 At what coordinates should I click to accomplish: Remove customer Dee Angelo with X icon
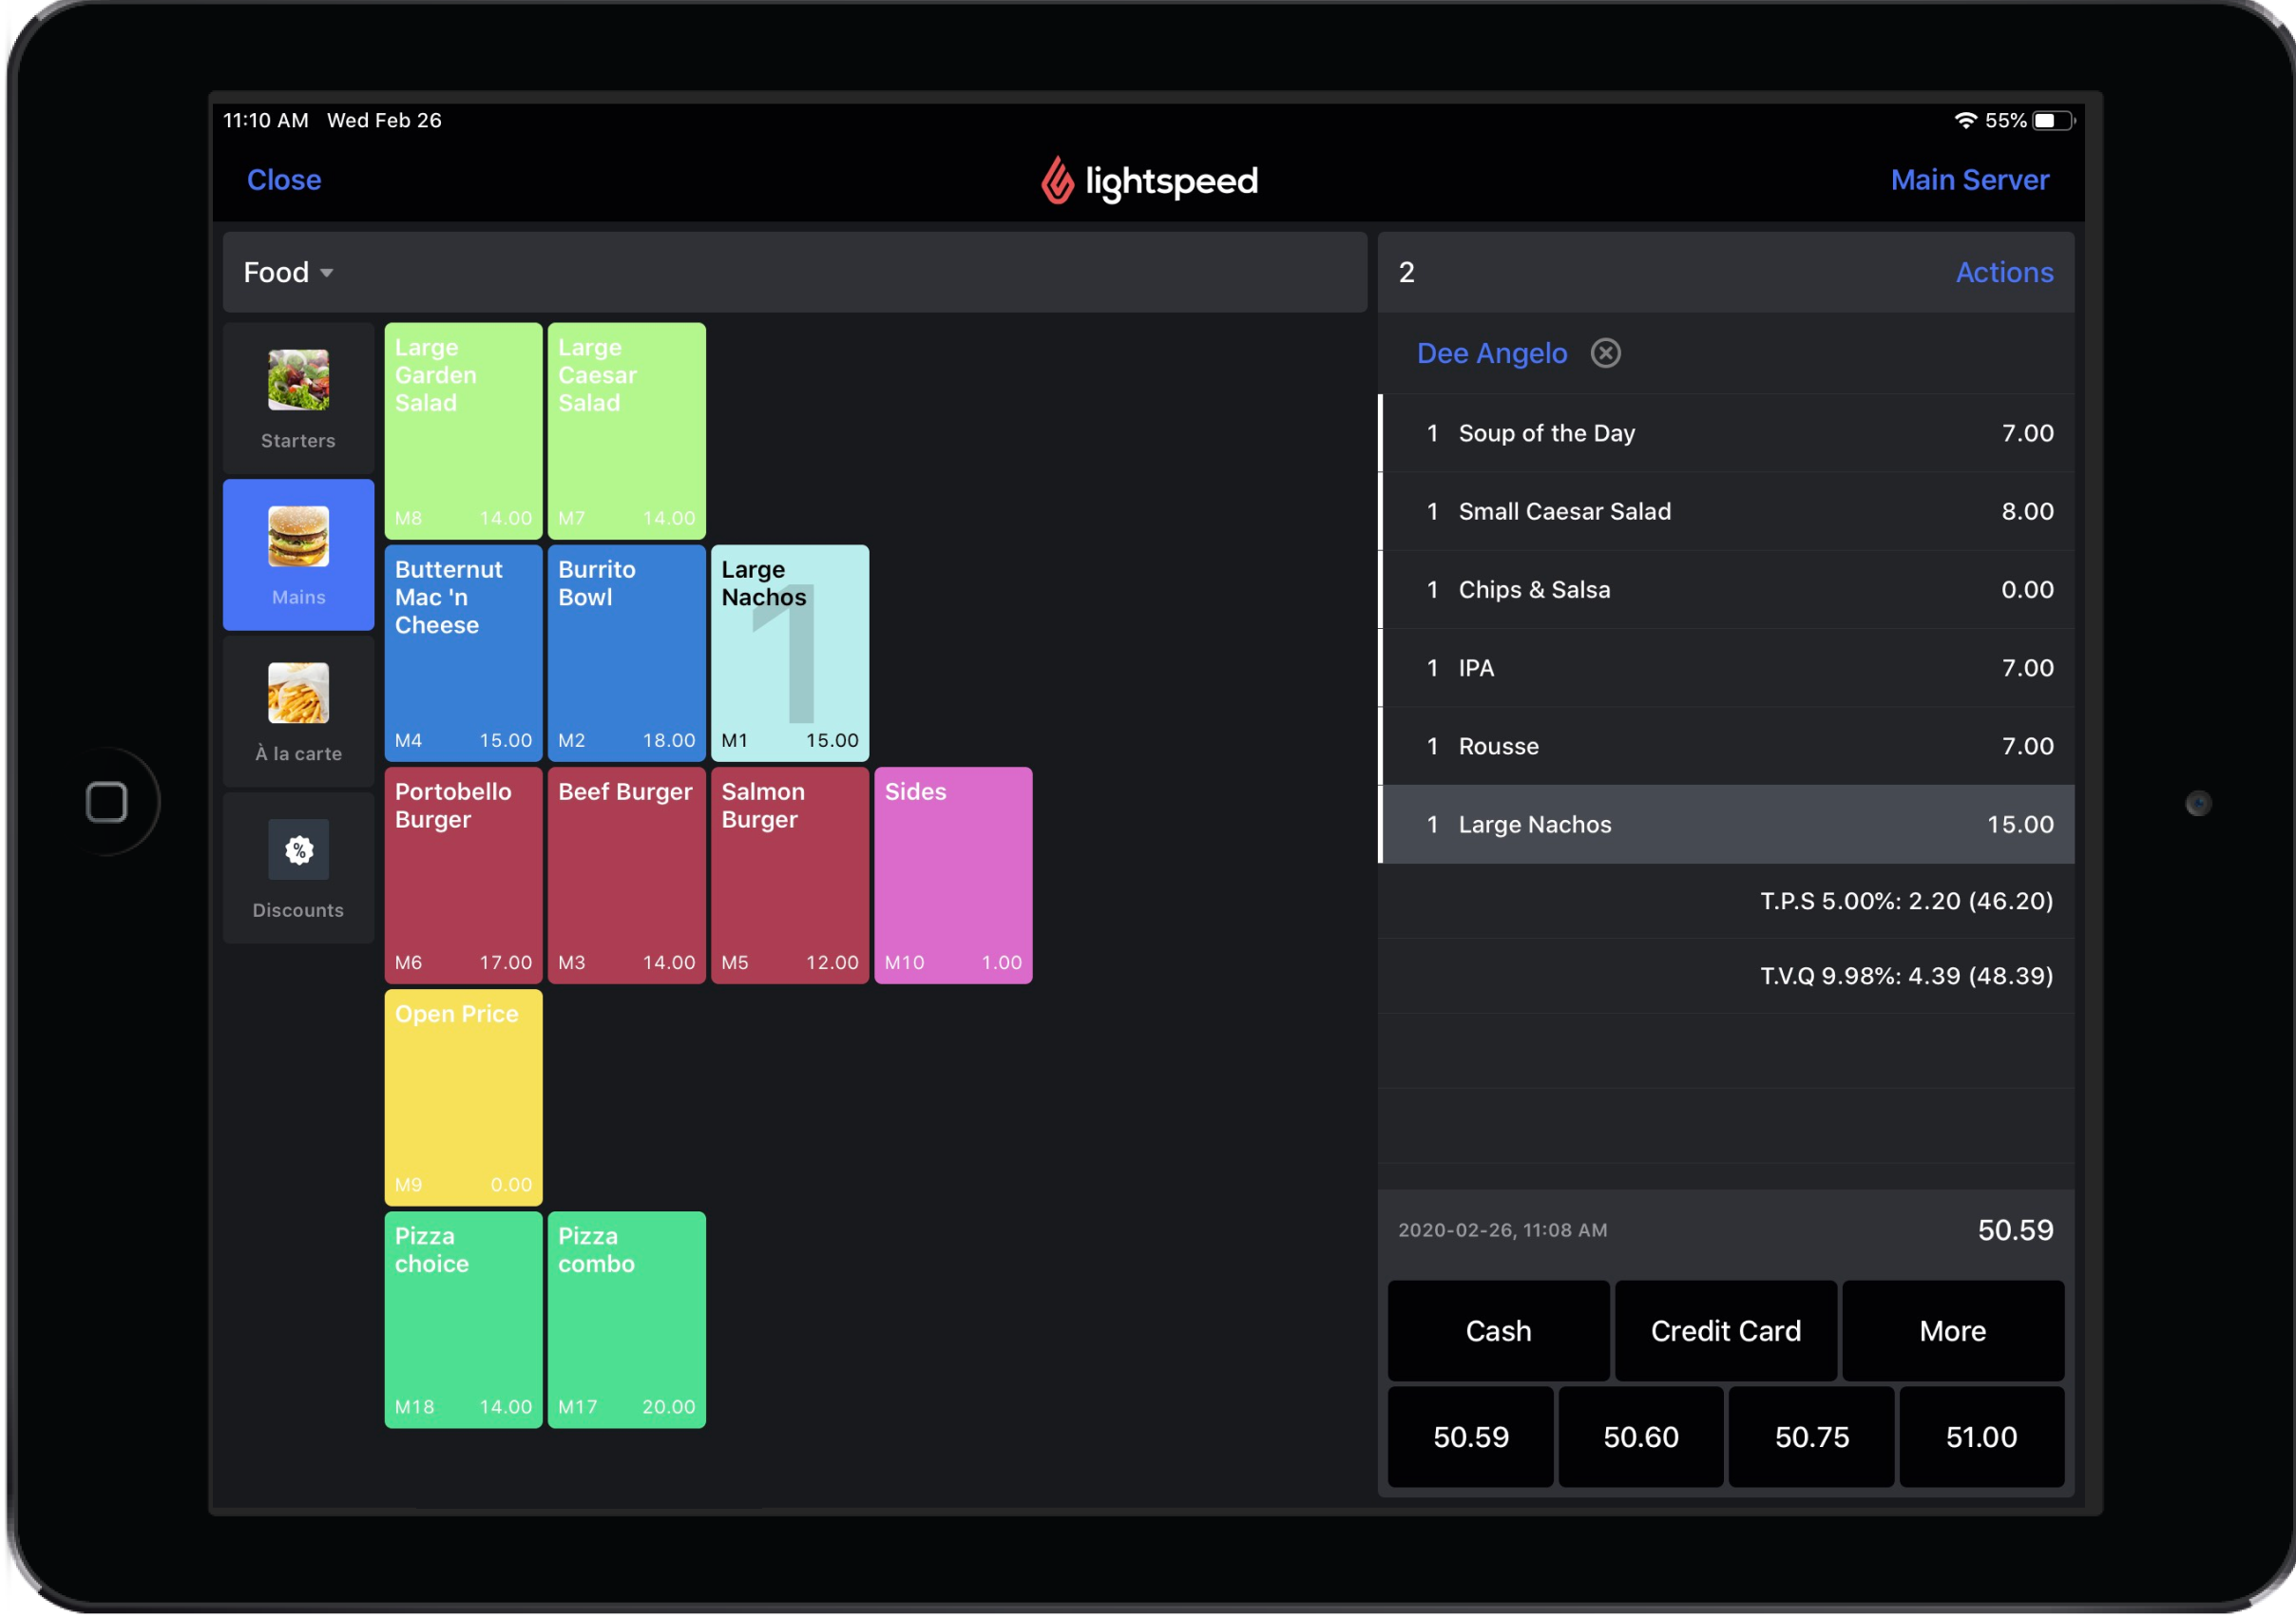[x=1606, y=353]
